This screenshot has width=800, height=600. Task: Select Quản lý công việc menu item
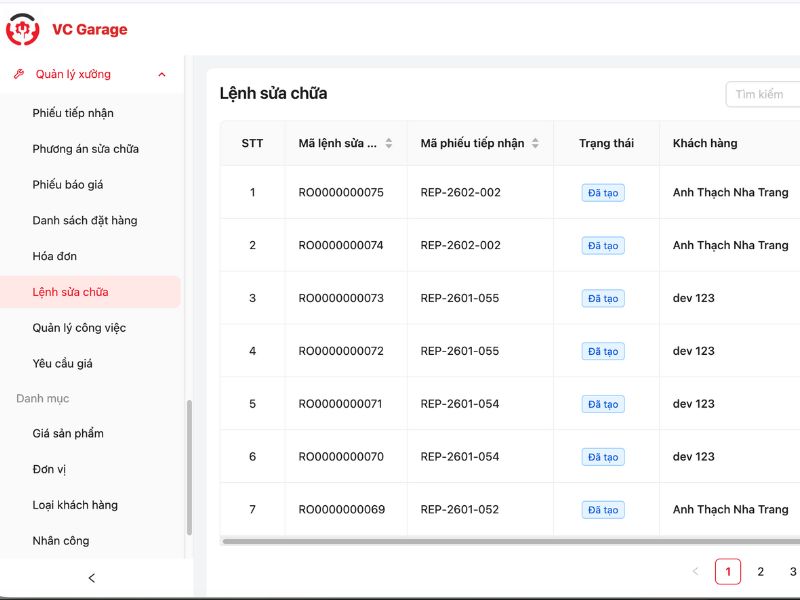click(x=79, y=328)
